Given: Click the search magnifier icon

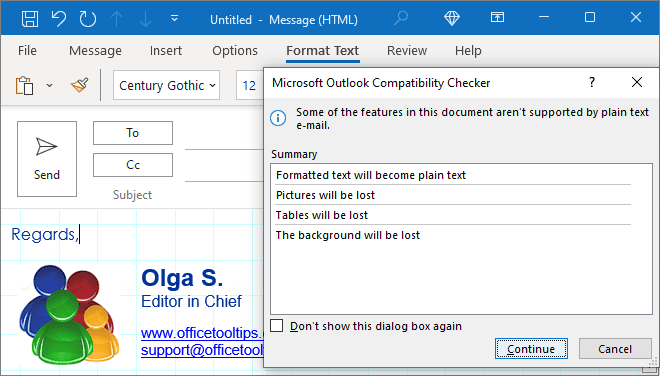Looking at the screenshot, I should [x=401, y=19].
